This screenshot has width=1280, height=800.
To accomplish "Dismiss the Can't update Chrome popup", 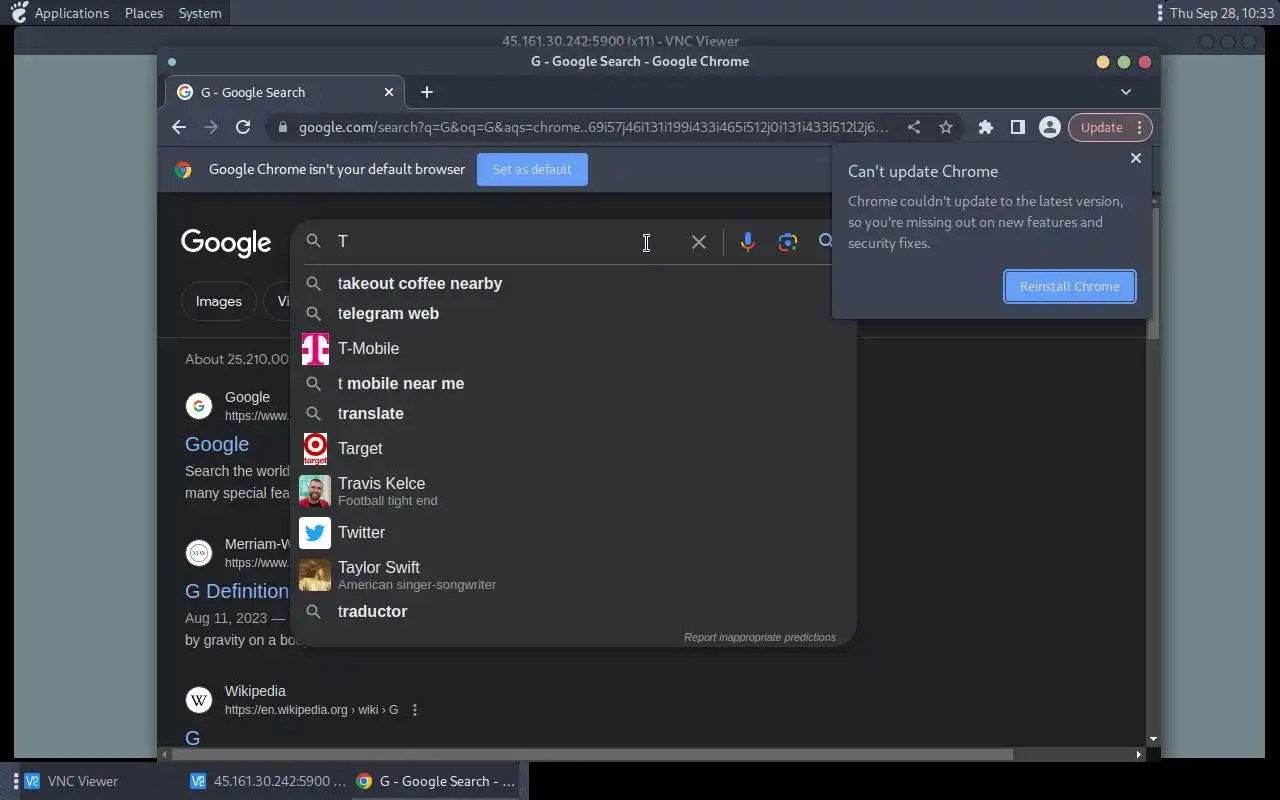I will (x=1135, y=158).
